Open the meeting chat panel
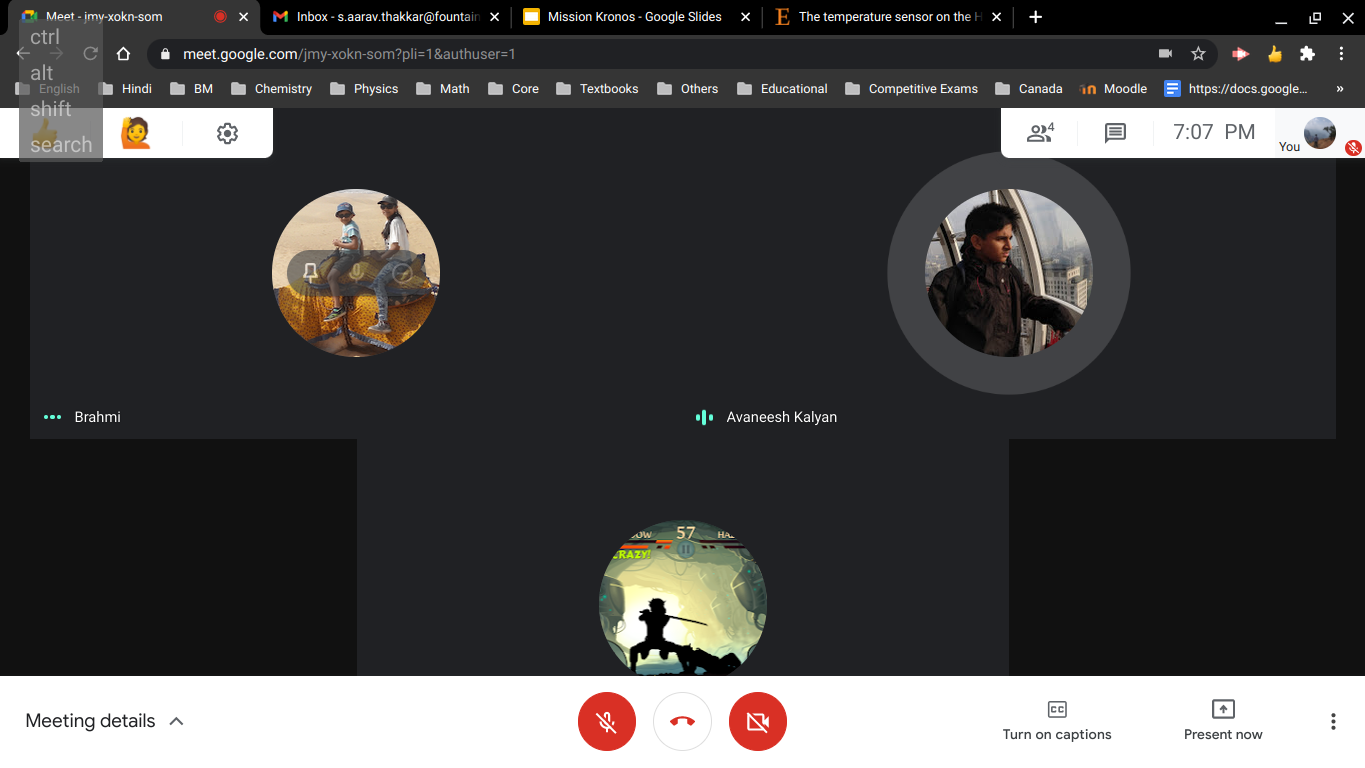The image size is (1365, 768). [x=1115, y=132]
